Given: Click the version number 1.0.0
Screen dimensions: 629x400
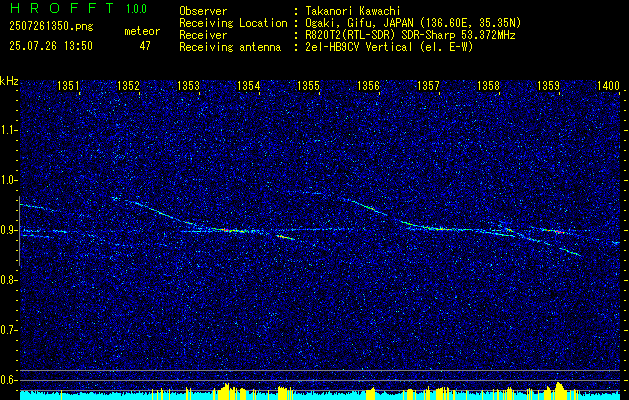Looking at the screenshot, I should tap(136, 9).
